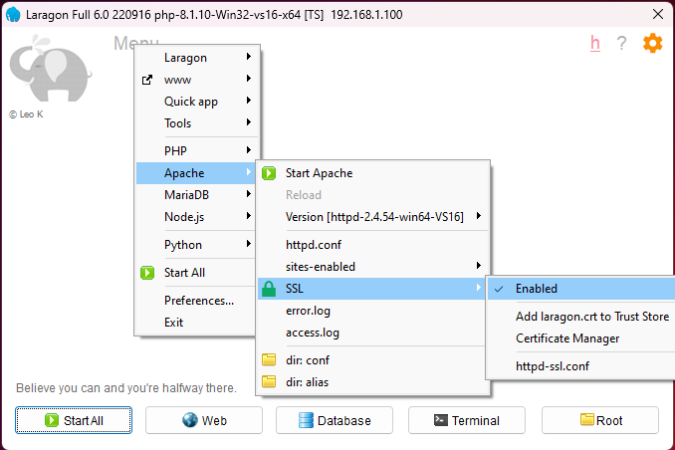The height and width of the screenshot is (450, 675).
Task: Expand the Laragon submenu arrow
Action: [x=248, y=56]
